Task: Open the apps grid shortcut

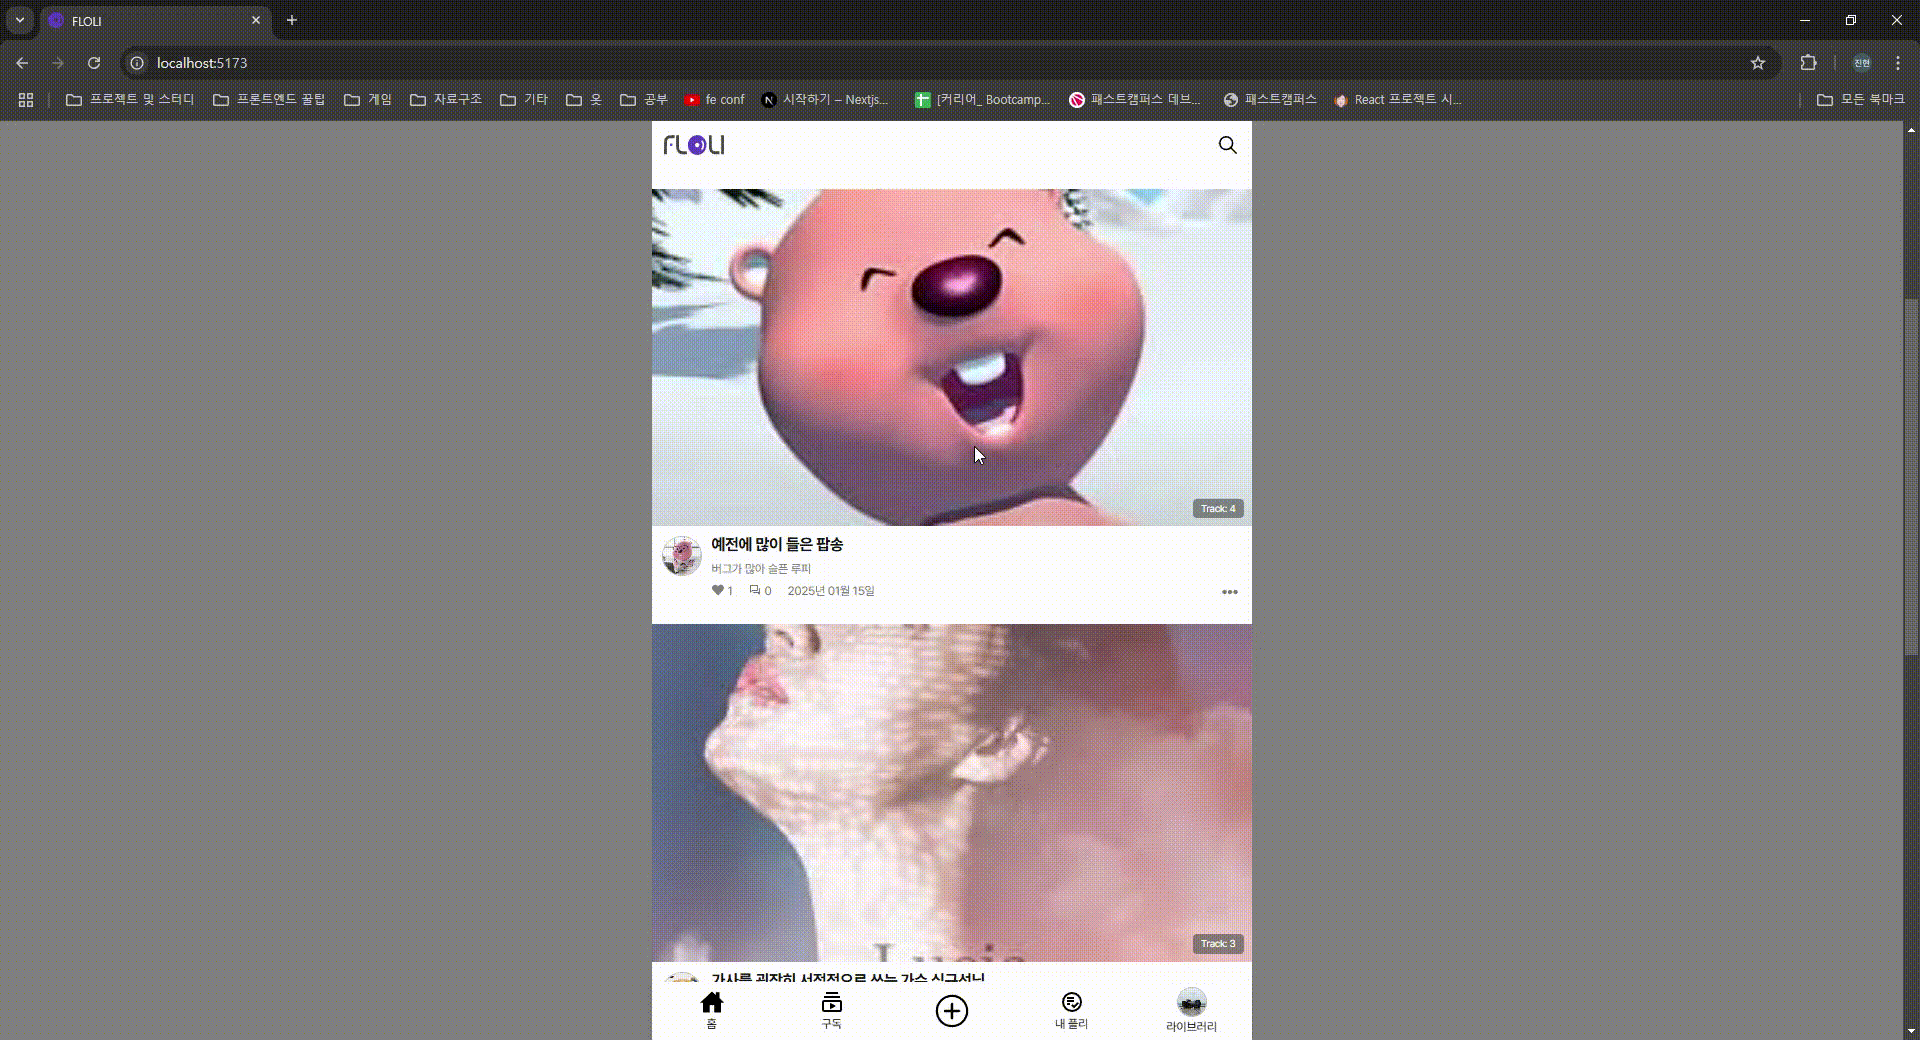Action: pos(26,100)
